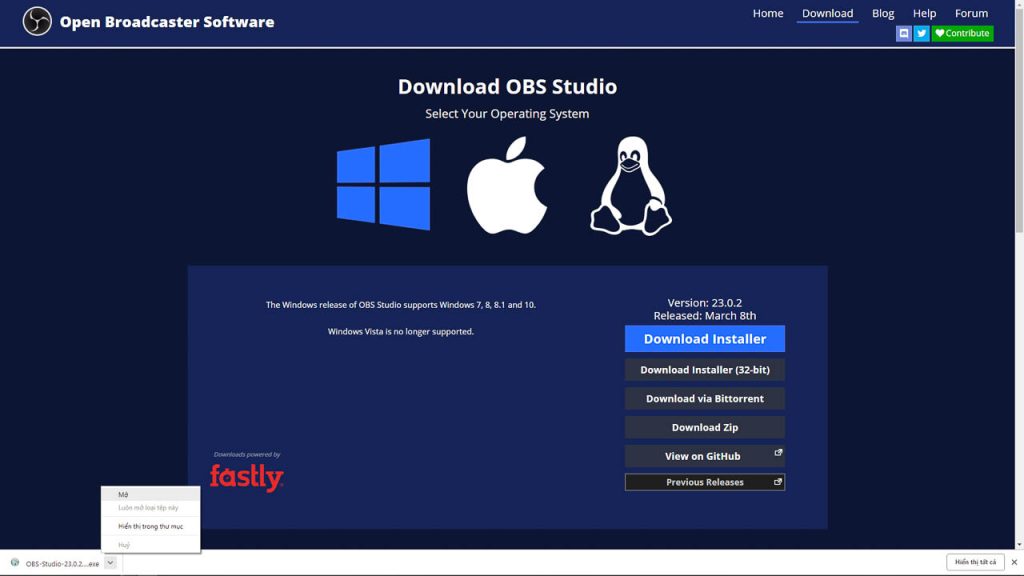Viewport: 1024px width, 576px height.
Task: Click the 'Huỷ' menu entry
Action: (x=151, y=545)
